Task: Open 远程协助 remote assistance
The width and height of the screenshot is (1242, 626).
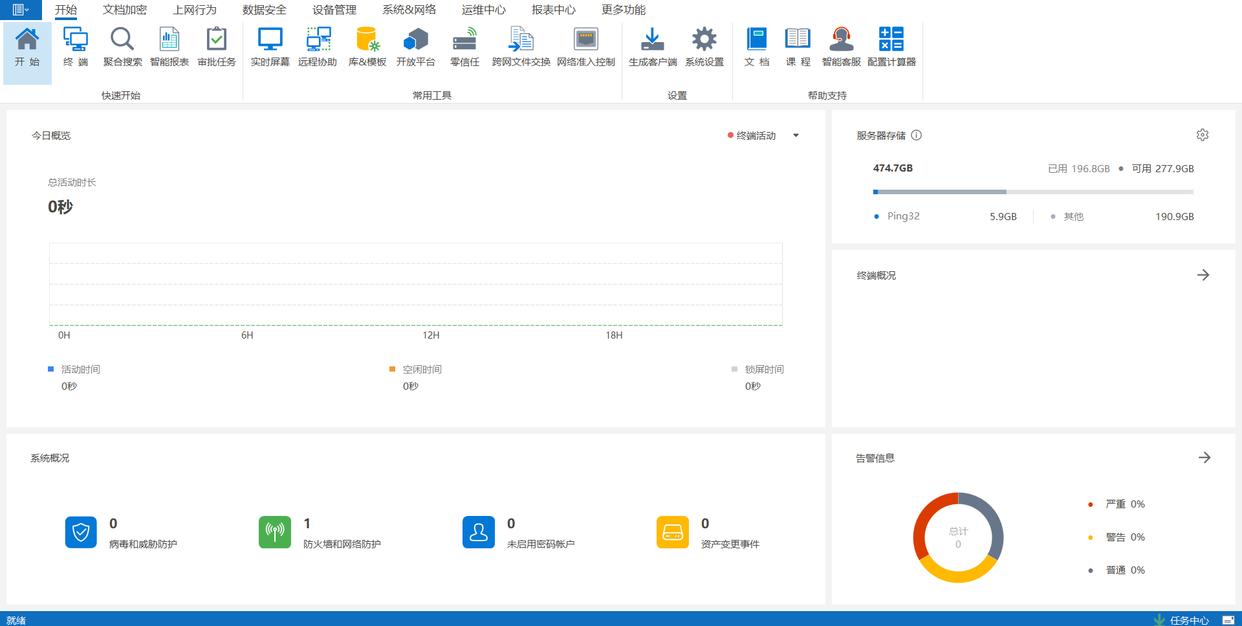Action: pyautogui.click(x=318, y=47)
